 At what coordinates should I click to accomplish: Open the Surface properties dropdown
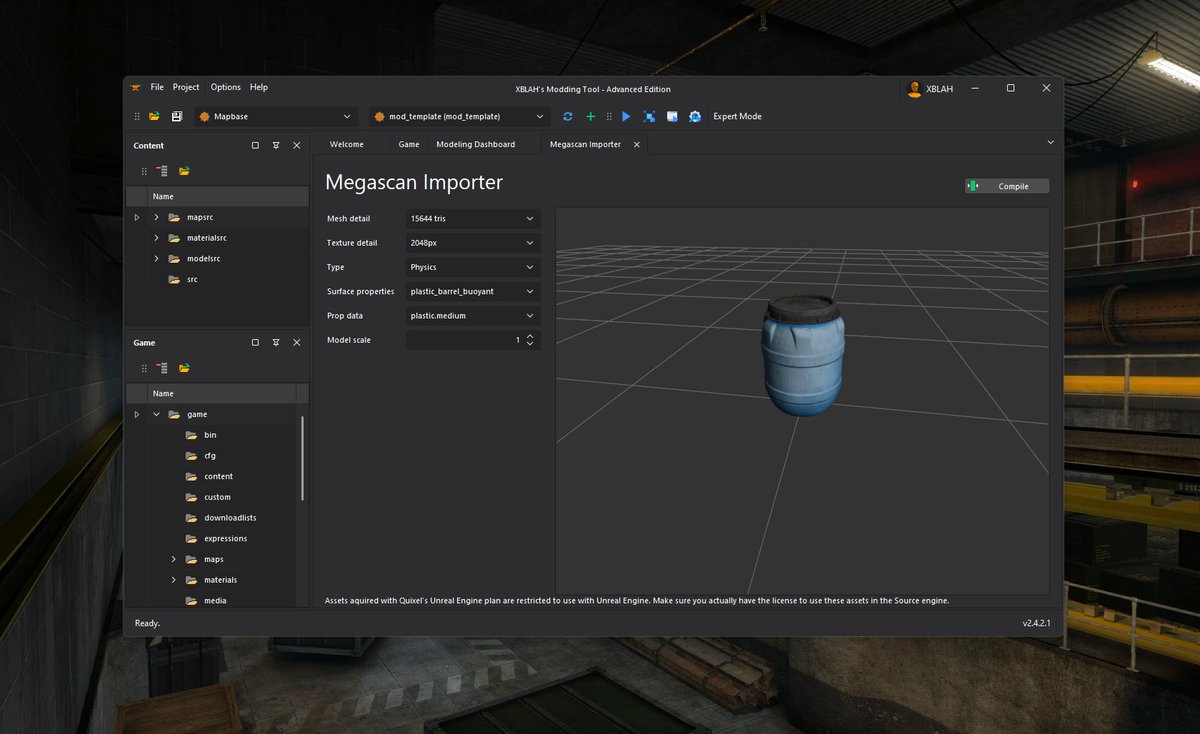(x=473, y=291)
